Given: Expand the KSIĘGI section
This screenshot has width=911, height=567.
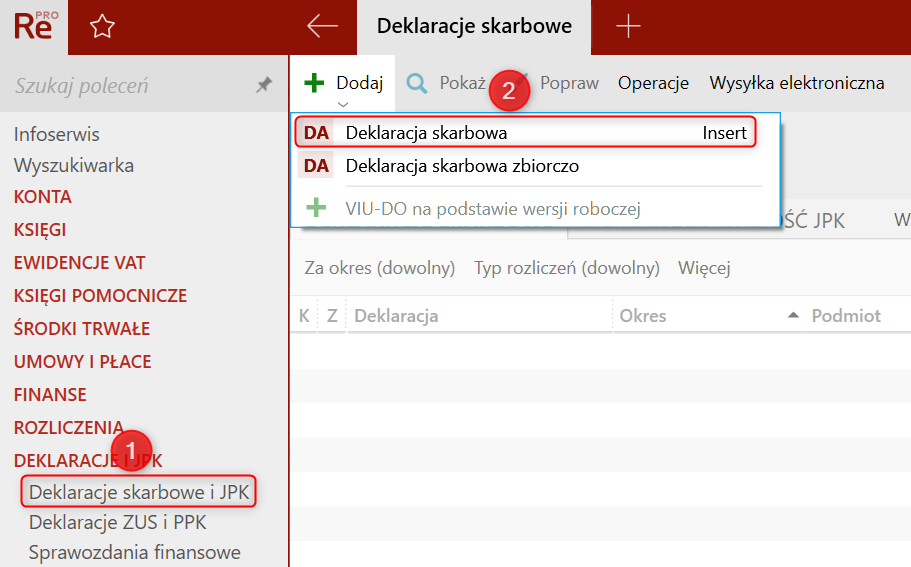Looking at the screenshot, I should point(40,229).
